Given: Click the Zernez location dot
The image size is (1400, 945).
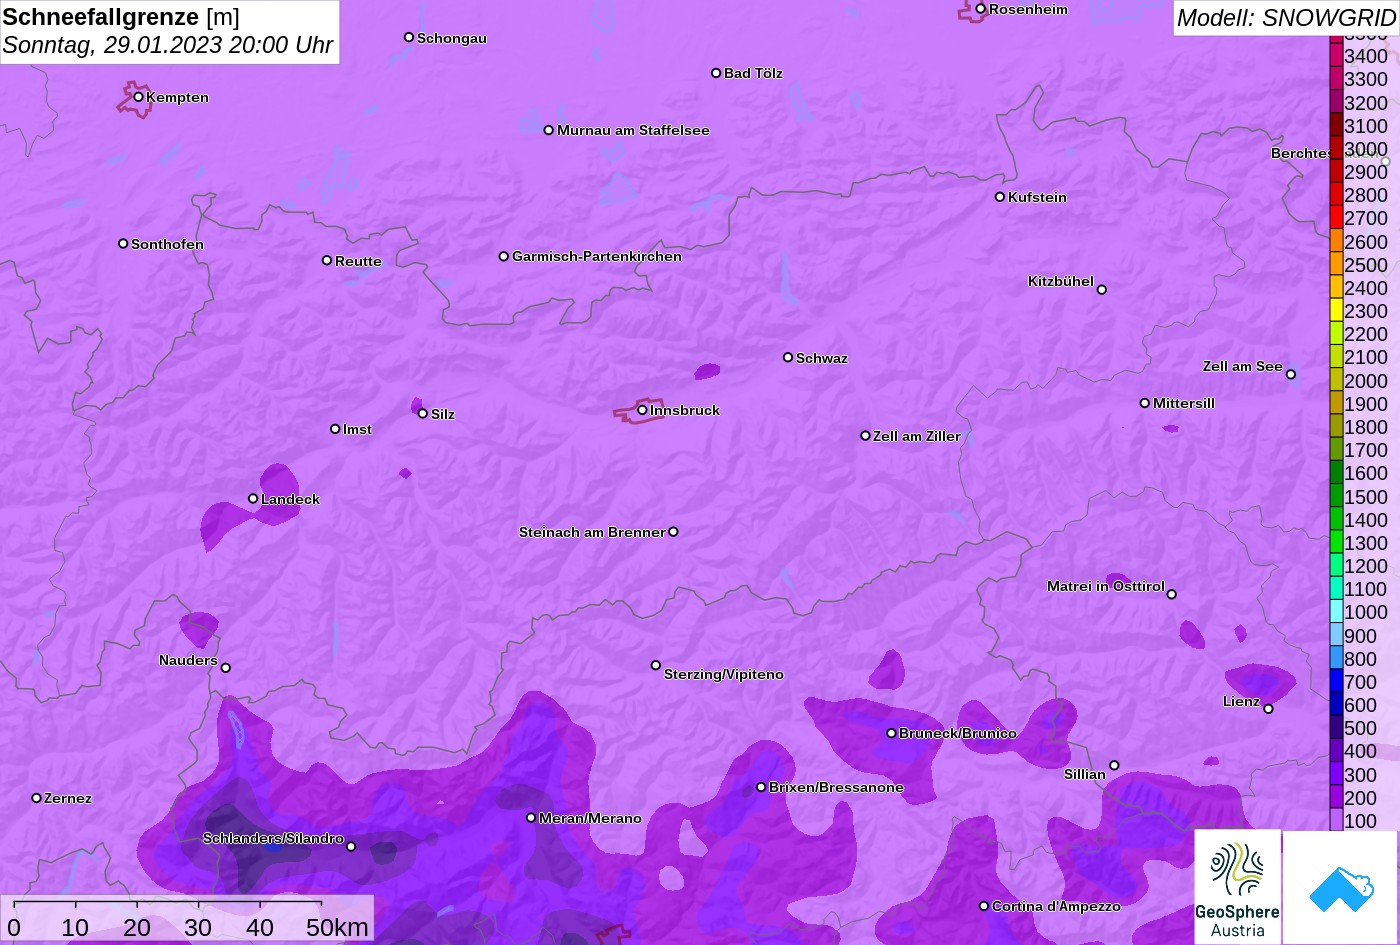Looking at the screenshot, I should point(37,798).
